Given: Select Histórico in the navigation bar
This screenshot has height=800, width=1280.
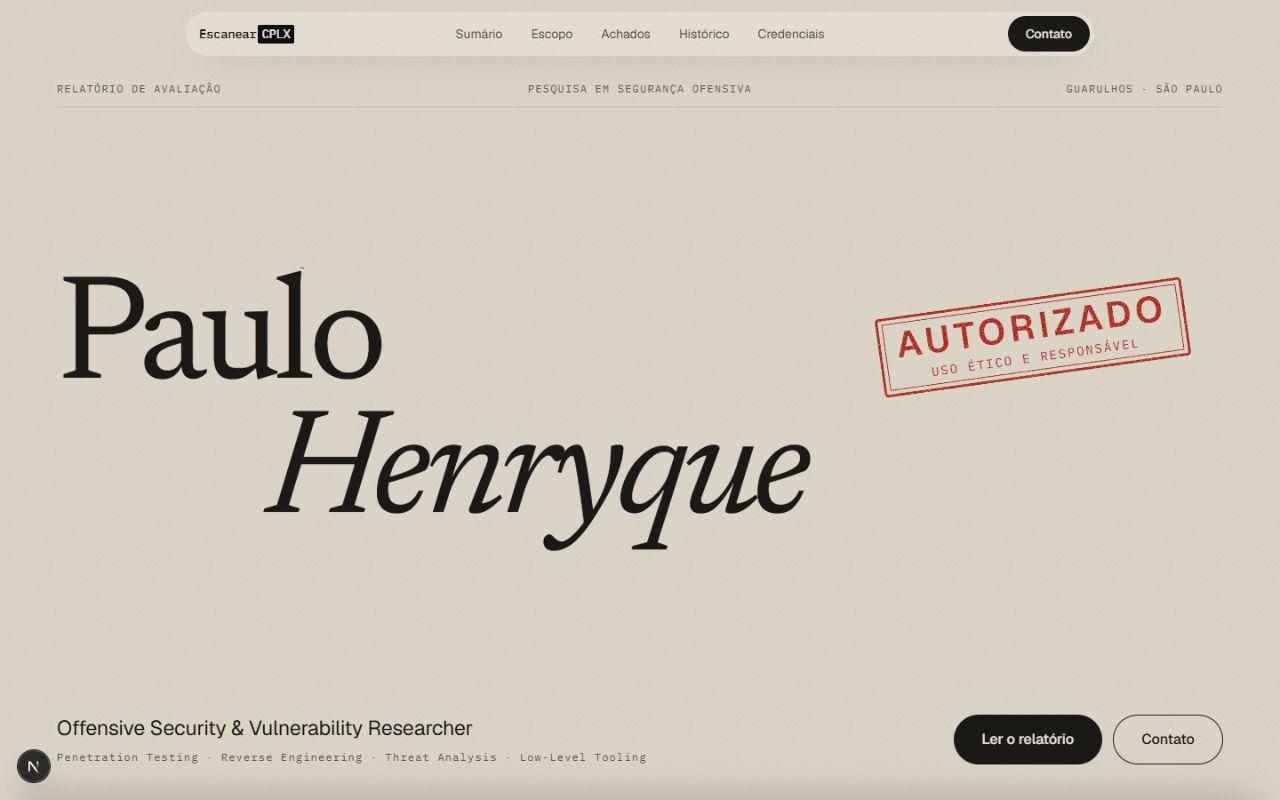Looking at the screenshot, I should click(x=704, y=34).
